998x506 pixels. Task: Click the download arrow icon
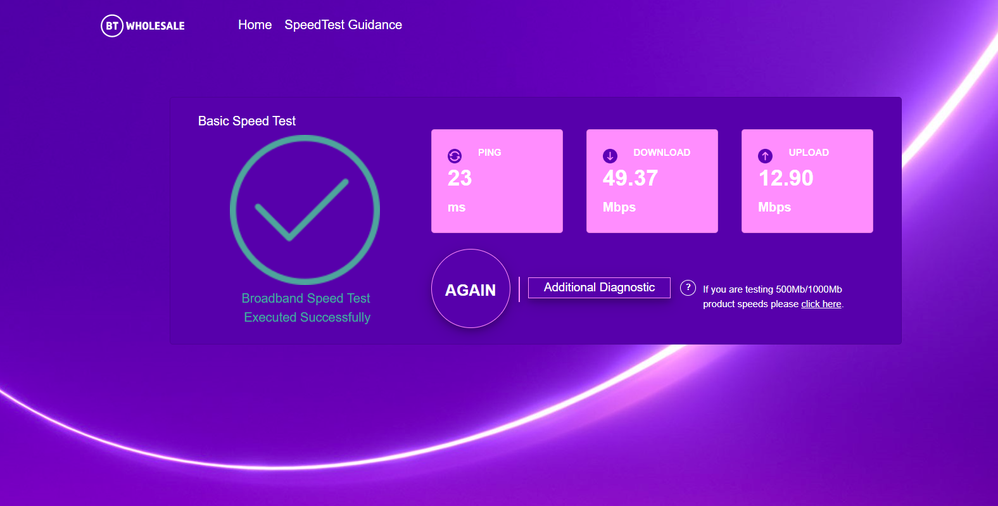610,156
